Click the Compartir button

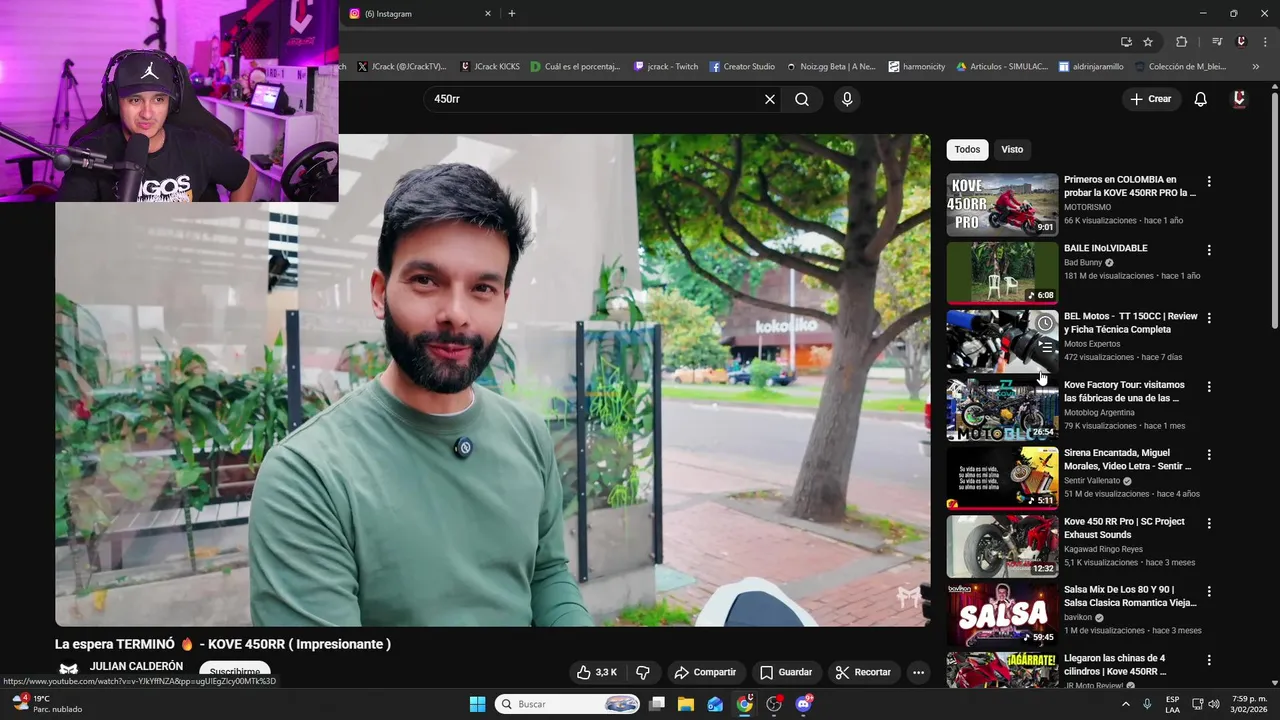[705, 672]
